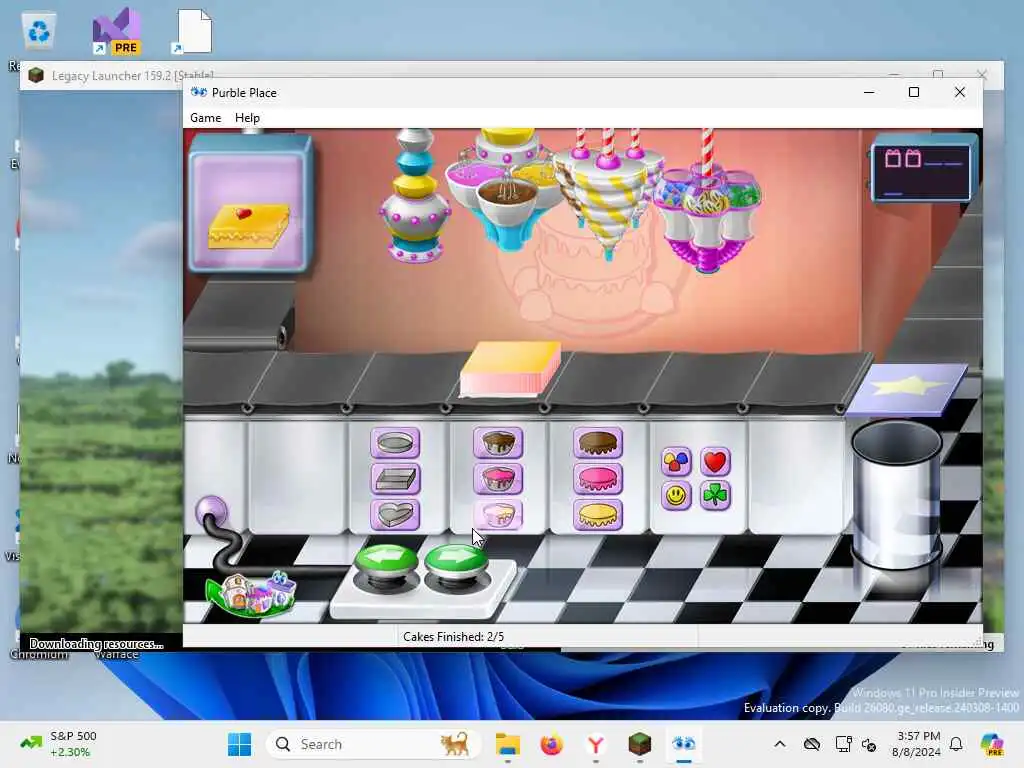The height and width of the screenshot is (768, 1024).
Task: Click the cloud sync tray icon
Action: pyautogui.click(x=812, y=744)
